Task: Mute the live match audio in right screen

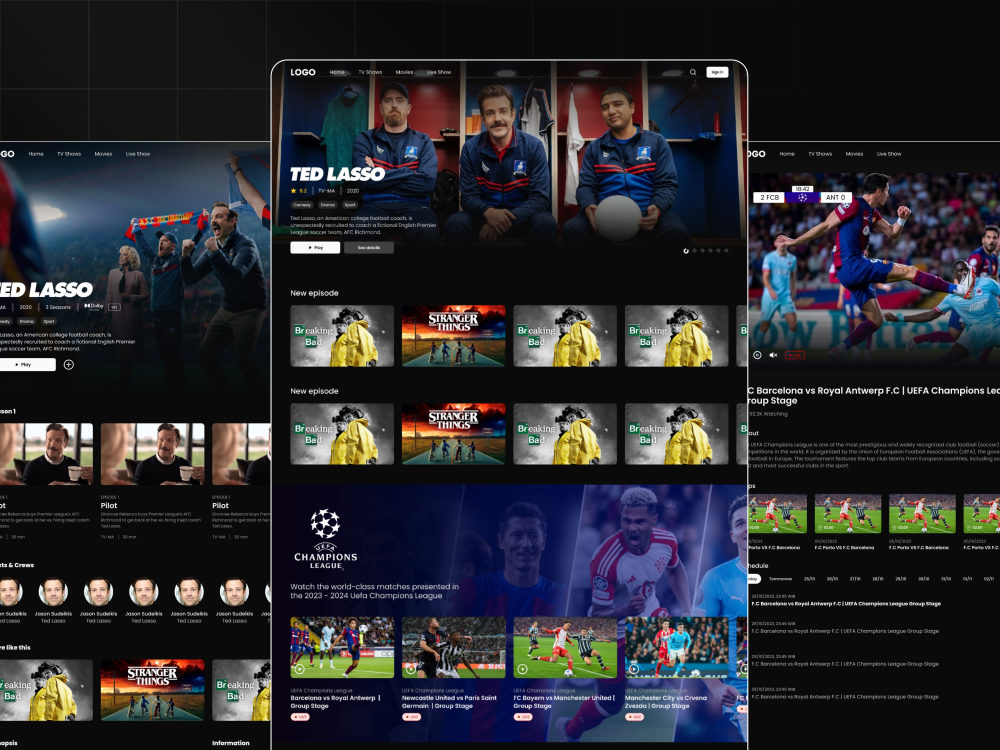Action: [x=773, y=355]
